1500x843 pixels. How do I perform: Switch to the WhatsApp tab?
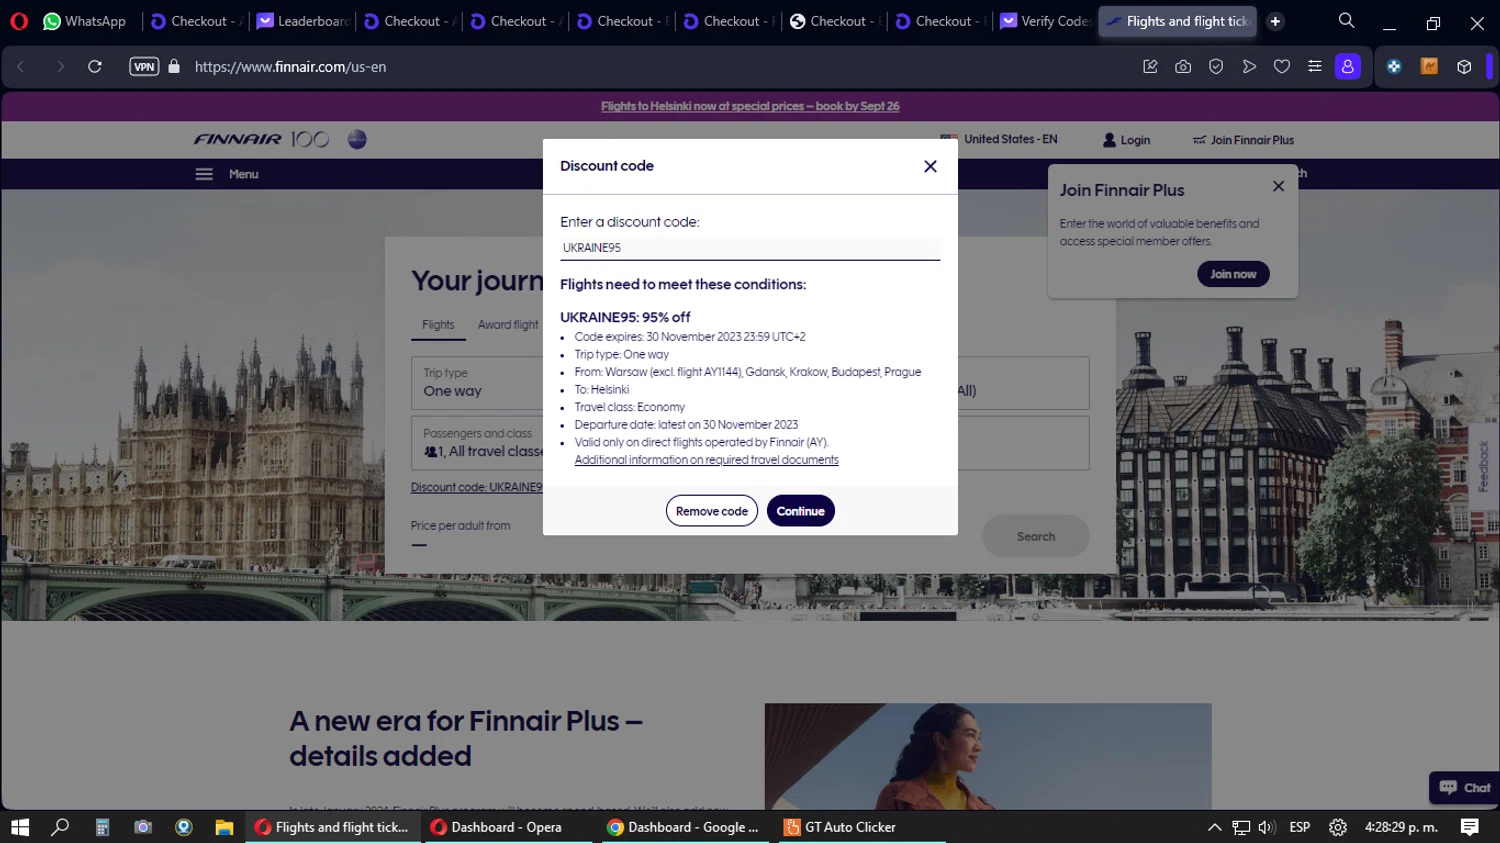pos(85,21)
